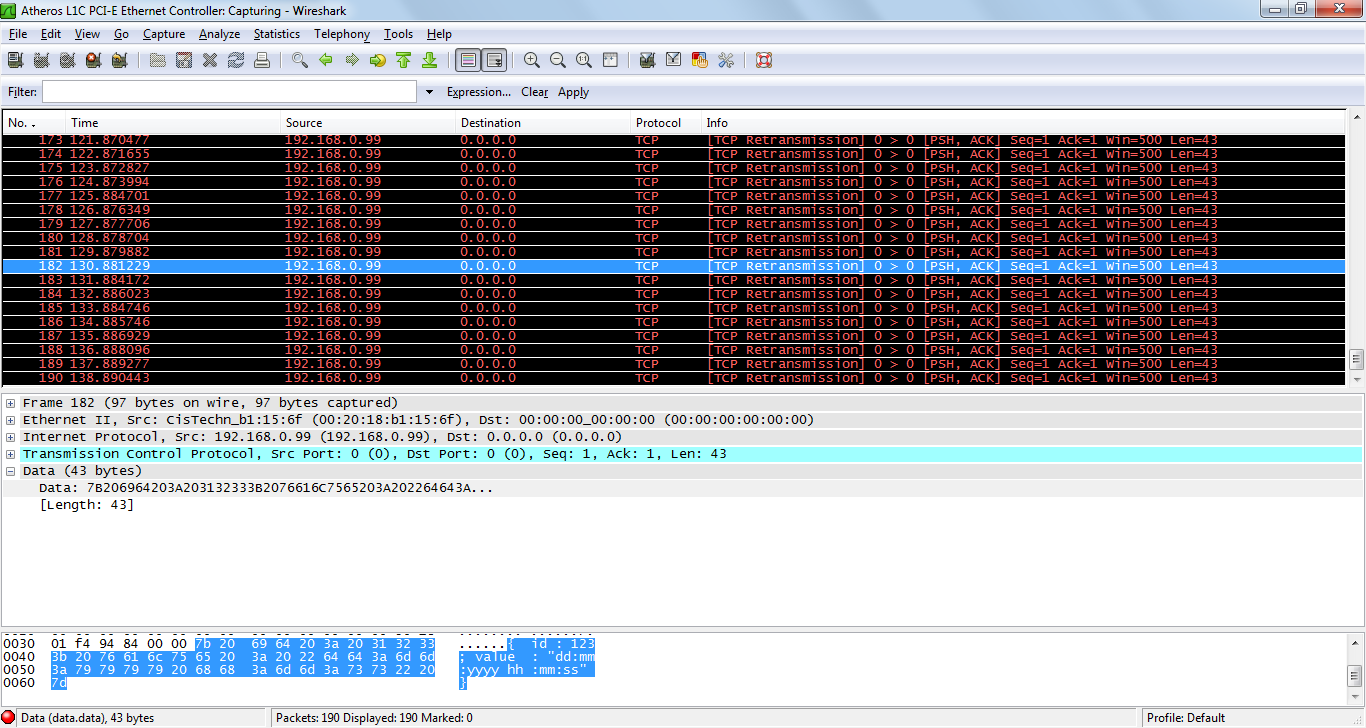Zoom in toolbar icon
This screenshot has height=728, width=1366.
[x=532, y=60]
